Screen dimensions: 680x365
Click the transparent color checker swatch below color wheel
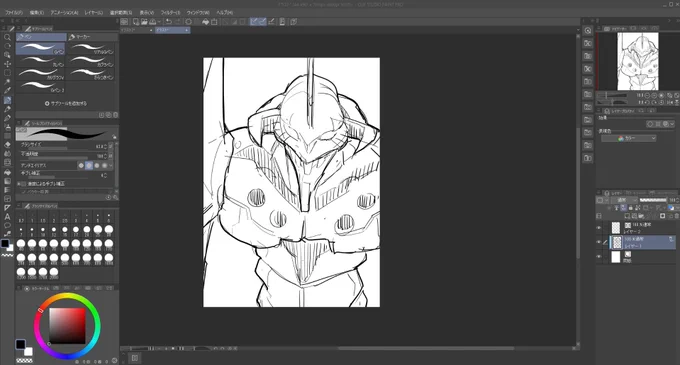pos(24,360)
